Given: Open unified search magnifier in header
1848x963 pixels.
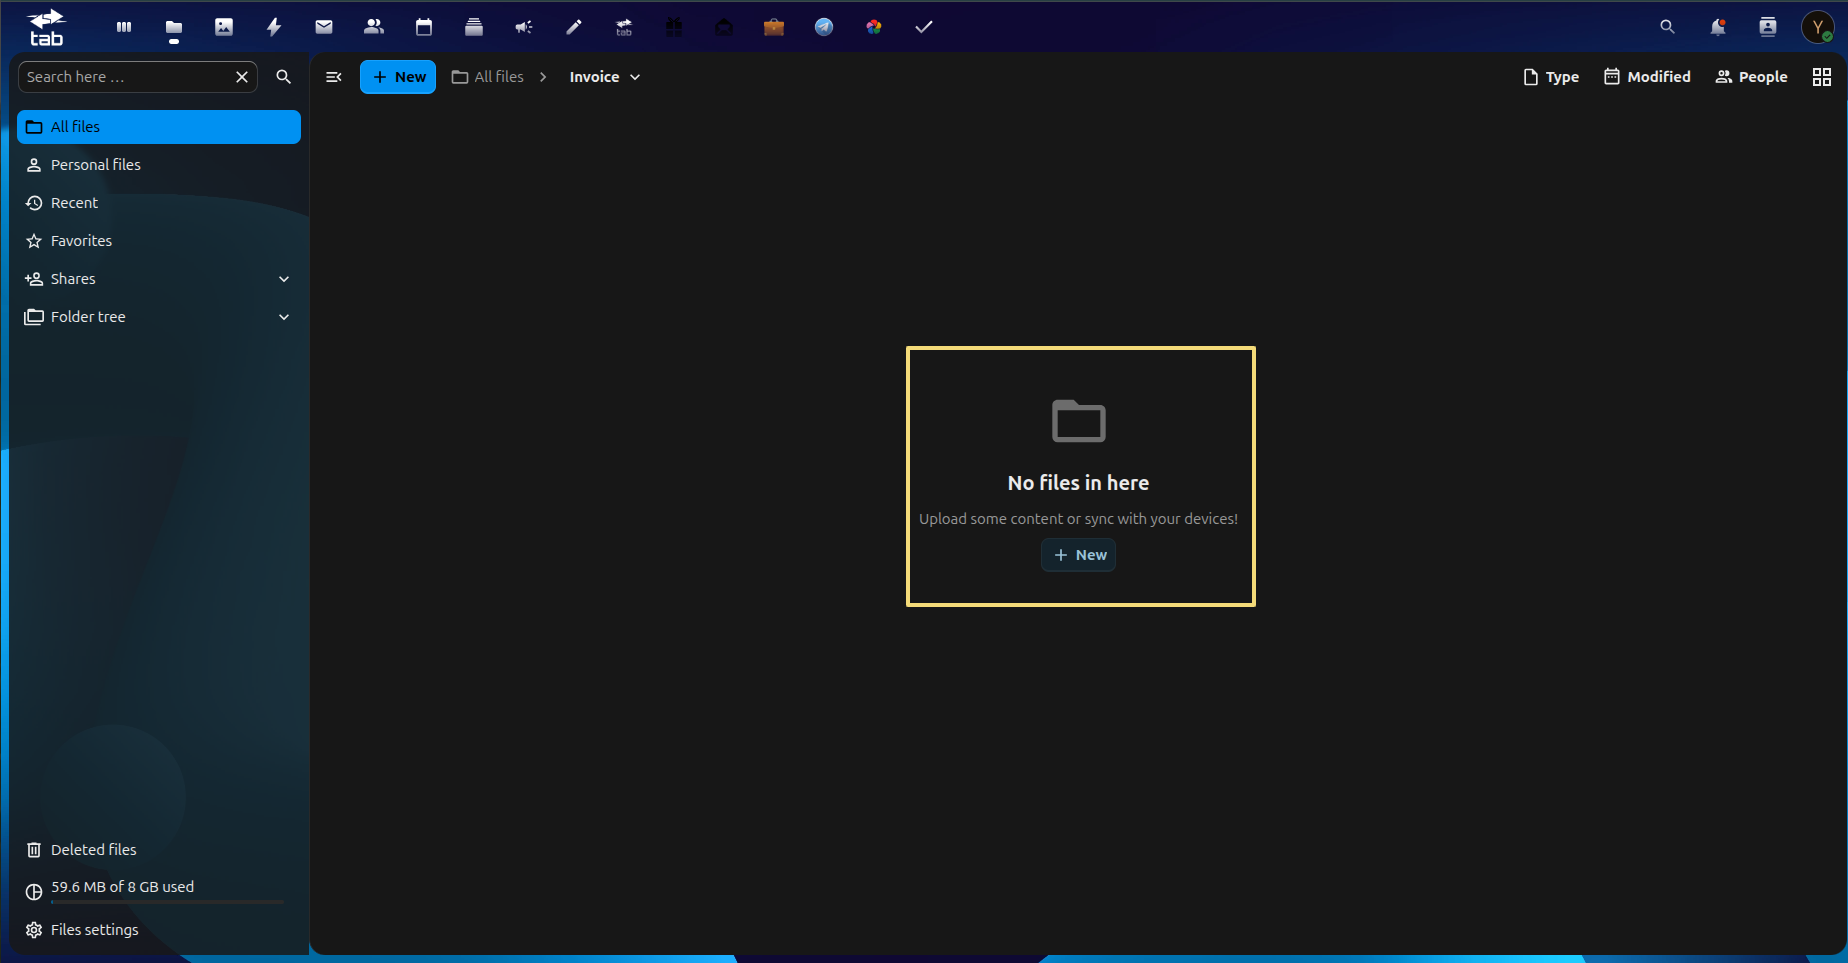Looking at the screenshot, I should [x=1667, y=27].
